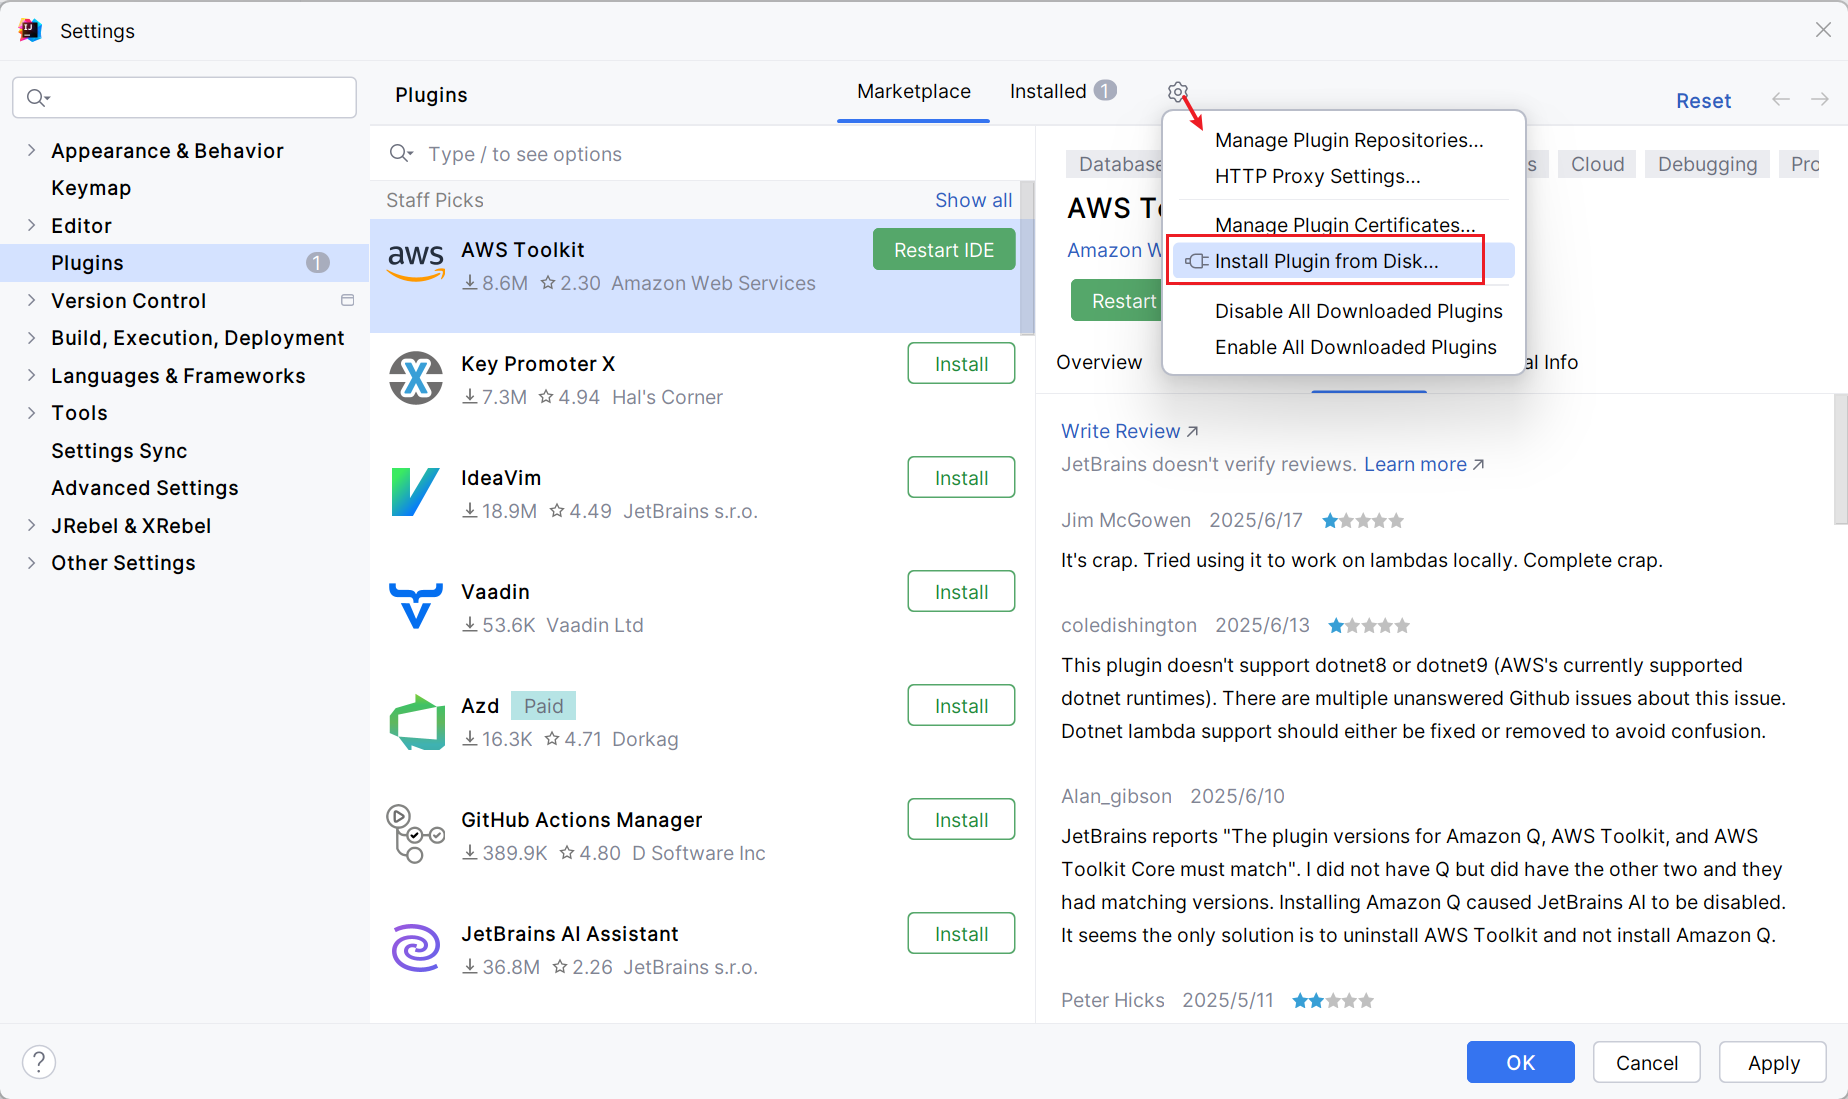Install the Key Promoter X plugin
This screenshot has height=1099, width=1848.
tap(961, 364)
